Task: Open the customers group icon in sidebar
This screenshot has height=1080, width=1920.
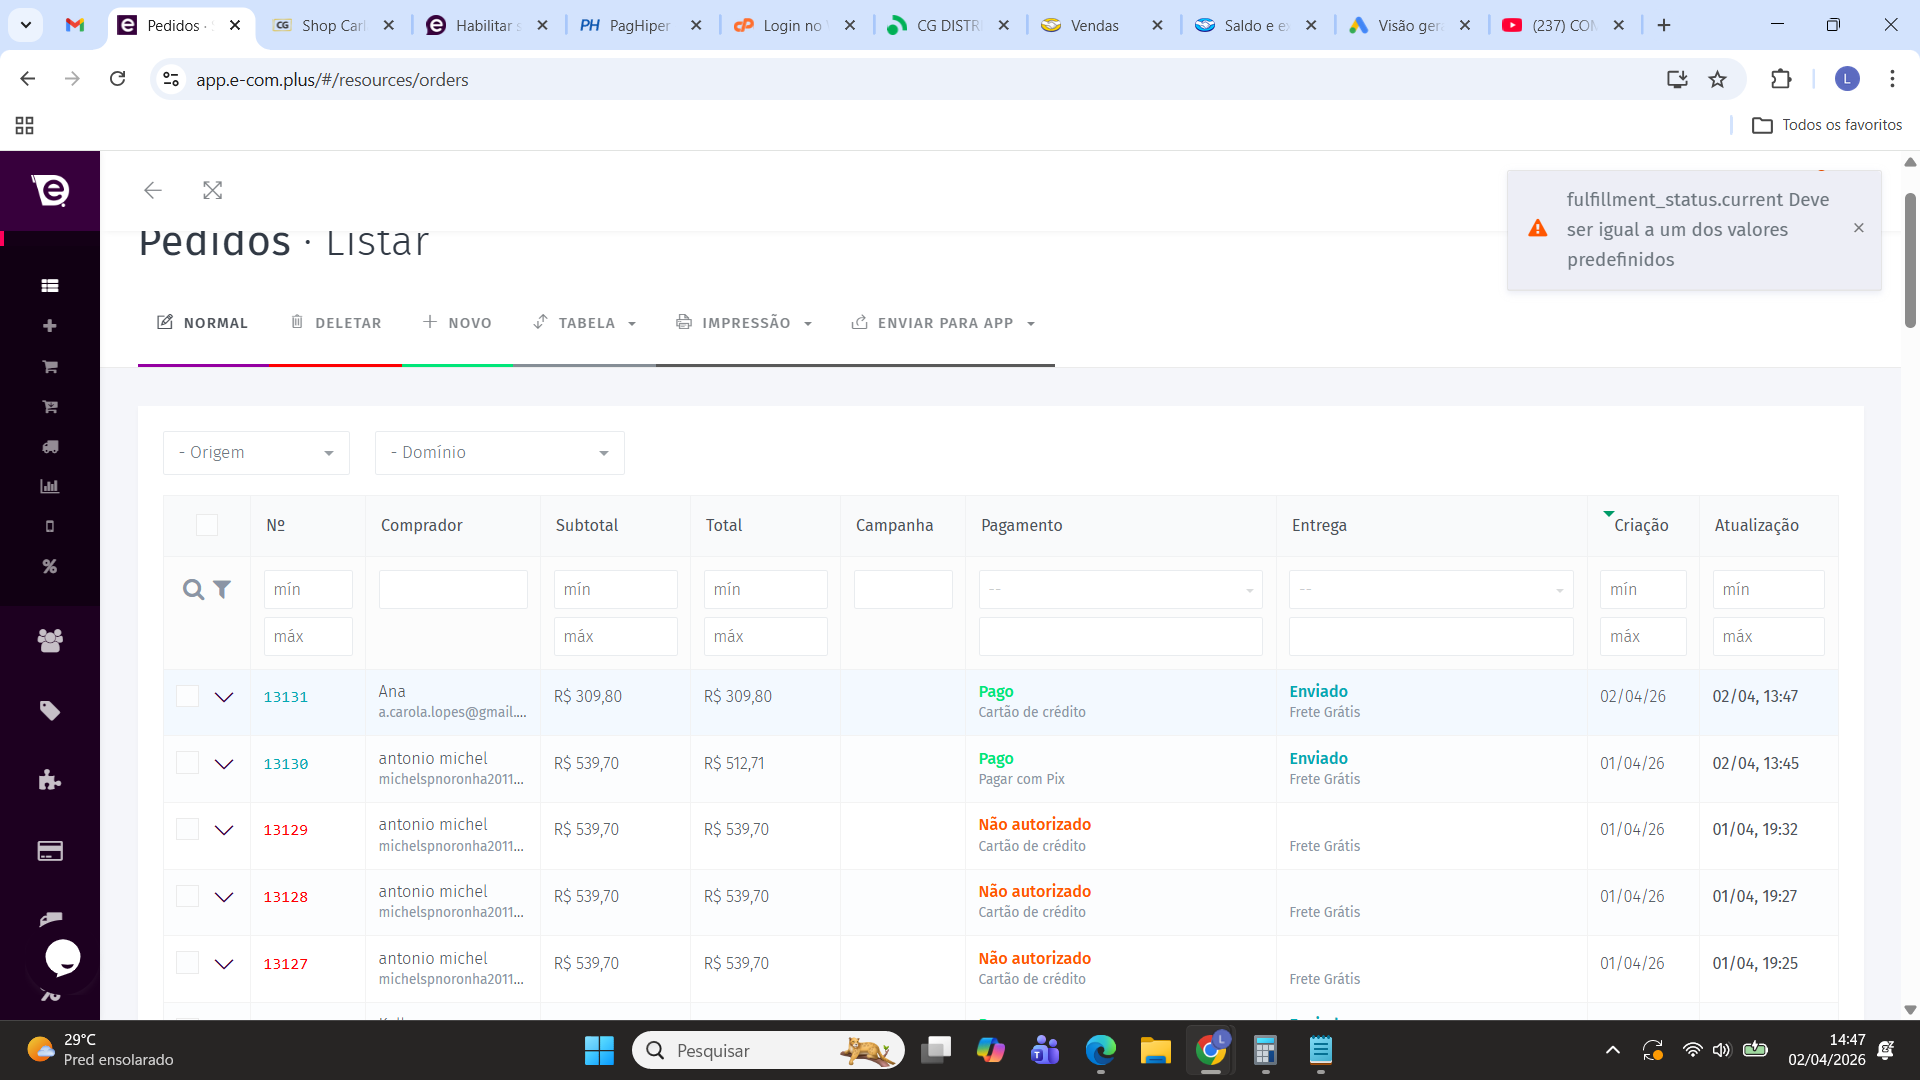Action: tap(50, 640)
